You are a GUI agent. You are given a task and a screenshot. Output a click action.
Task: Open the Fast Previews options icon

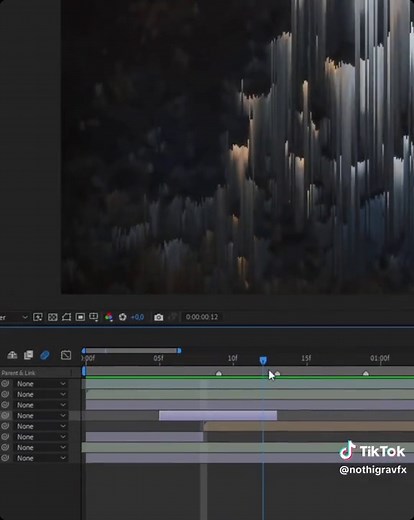point(38,317)
